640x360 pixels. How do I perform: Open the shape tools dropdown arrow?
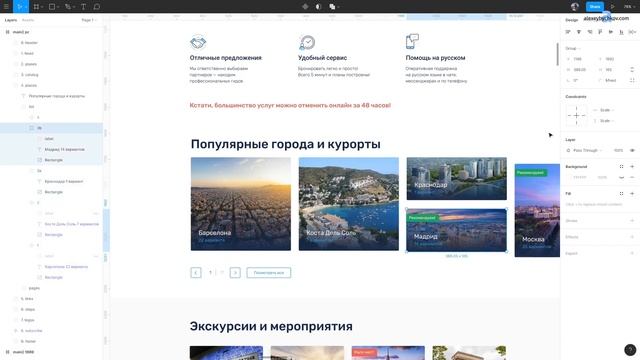(58, 7)
